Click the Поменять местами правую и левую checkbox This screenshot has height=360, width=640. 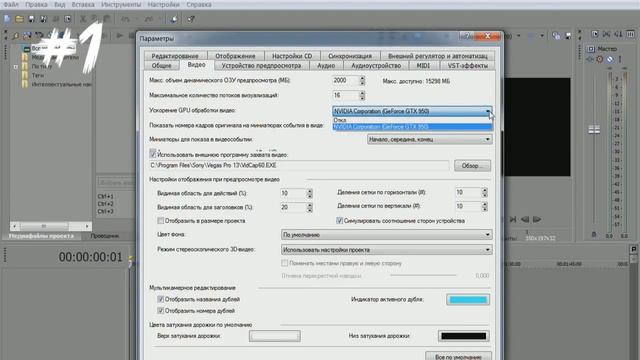pos(284,263)
